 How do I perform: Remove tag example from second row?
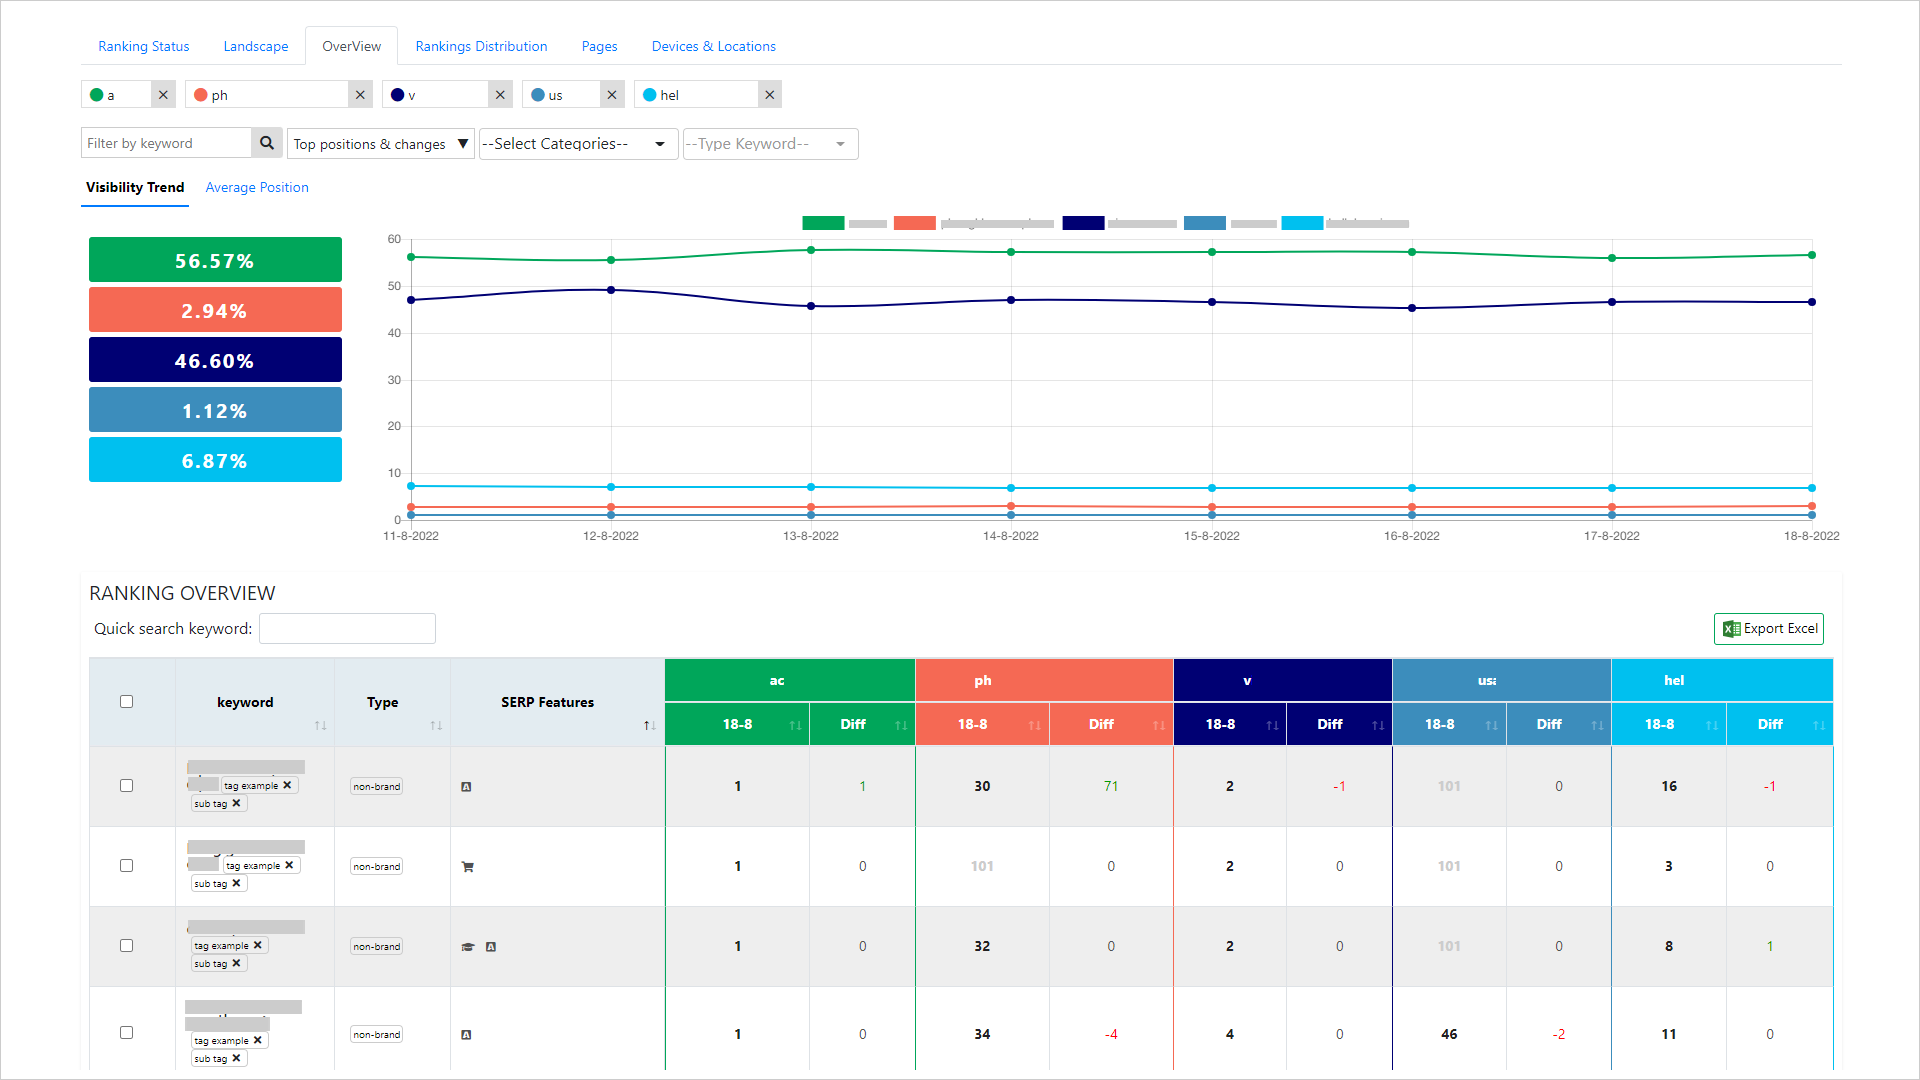point(289,865)
